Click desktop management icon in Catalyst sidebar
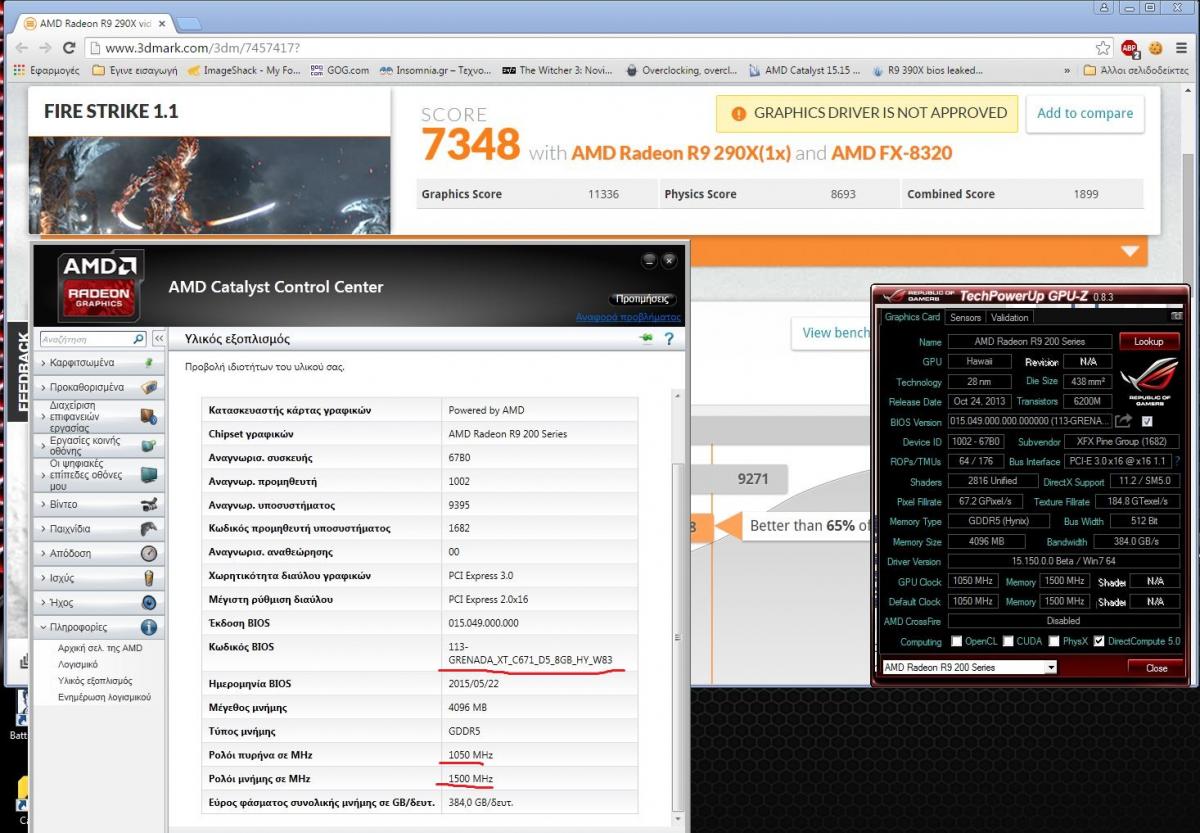The width and height of the screenshot is (1200, 833). [148, 415]
